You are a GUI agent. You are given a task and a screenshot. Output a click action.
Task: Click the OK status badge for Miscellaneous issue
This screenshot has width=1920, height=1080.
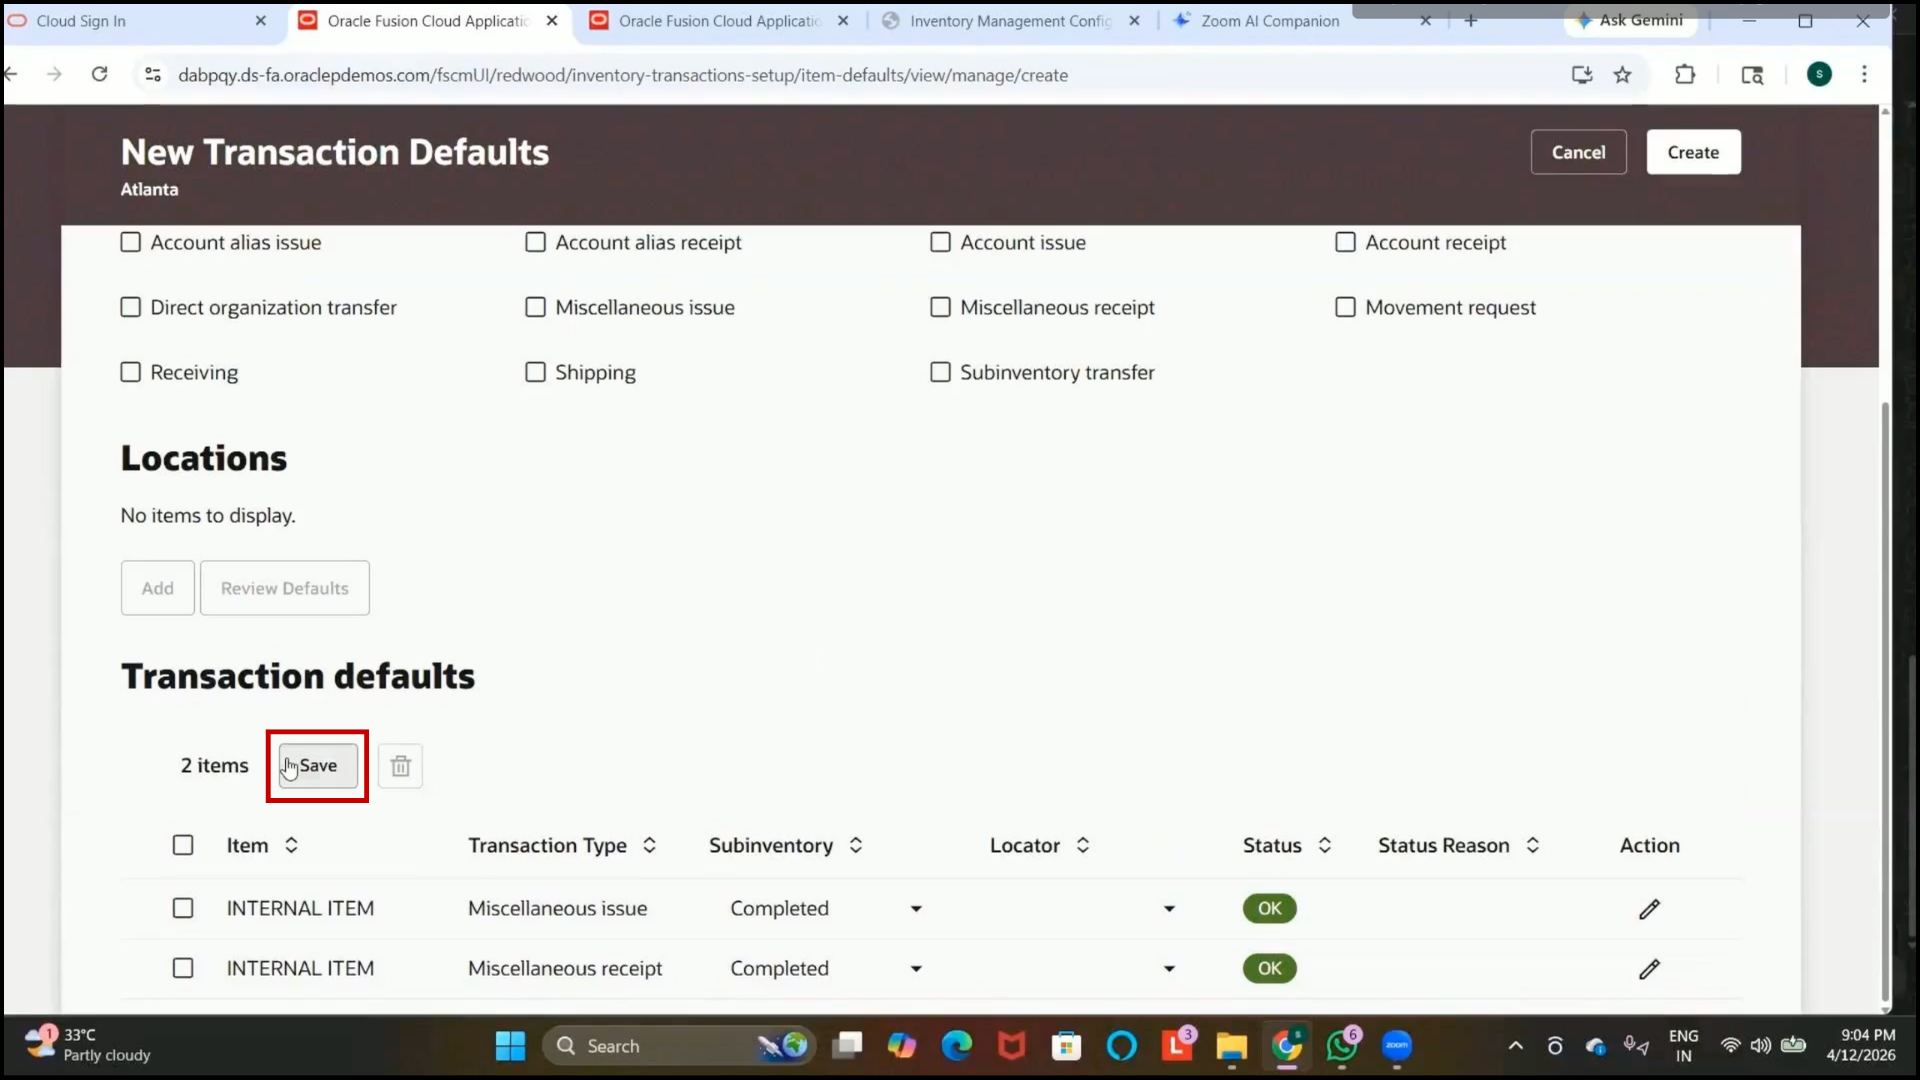click(x=1269, y=909)
